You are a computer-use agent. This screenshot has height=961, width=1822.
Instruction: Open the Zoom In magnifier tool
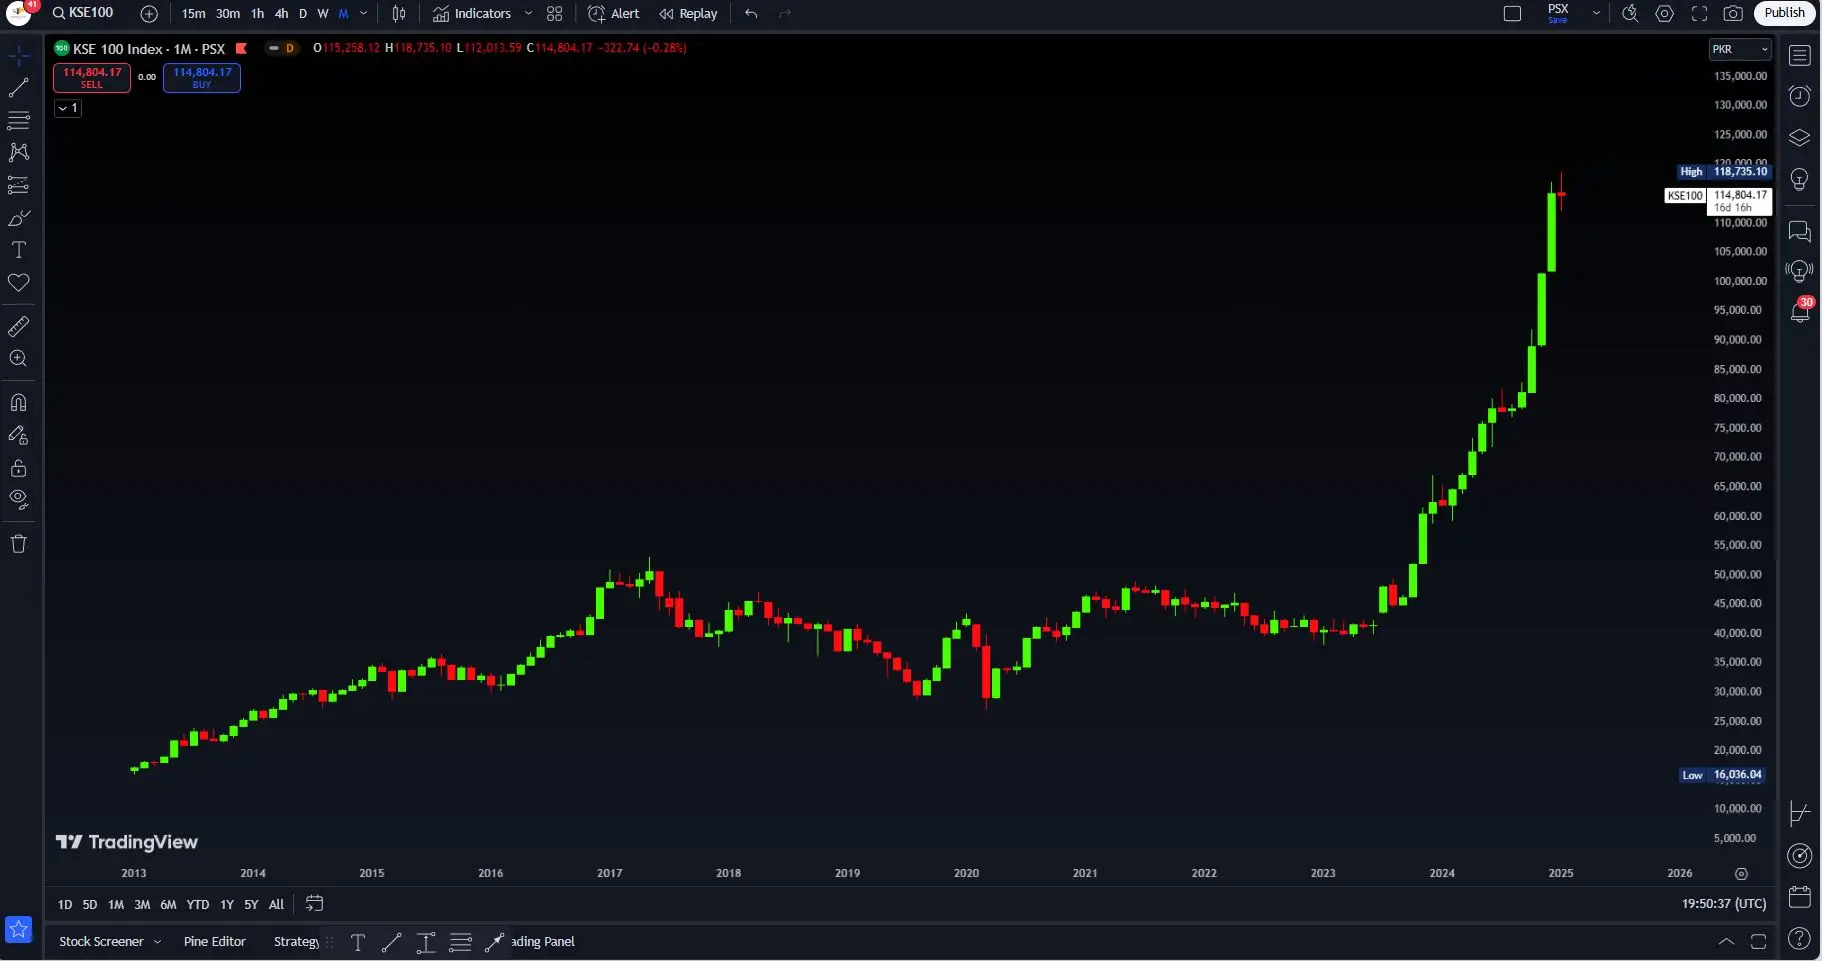tap(18, 359)
